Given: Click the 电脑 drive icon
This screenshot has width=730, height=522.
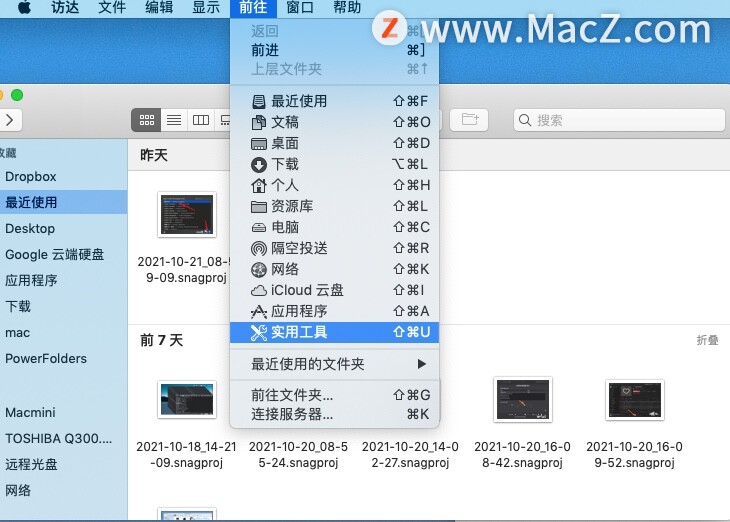Looking at the screenshot, I should pyautogui.click(x=259, y=228).
